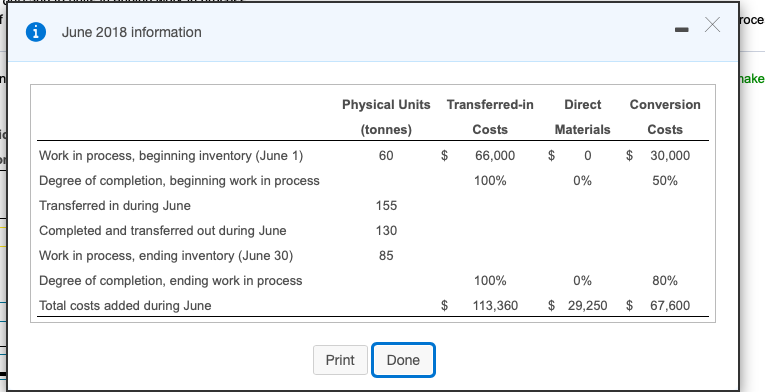Viewport: 765px width, 392px height.
Task: Click the 130 tonnes transferred out value
Action: (x=386, y=230)
